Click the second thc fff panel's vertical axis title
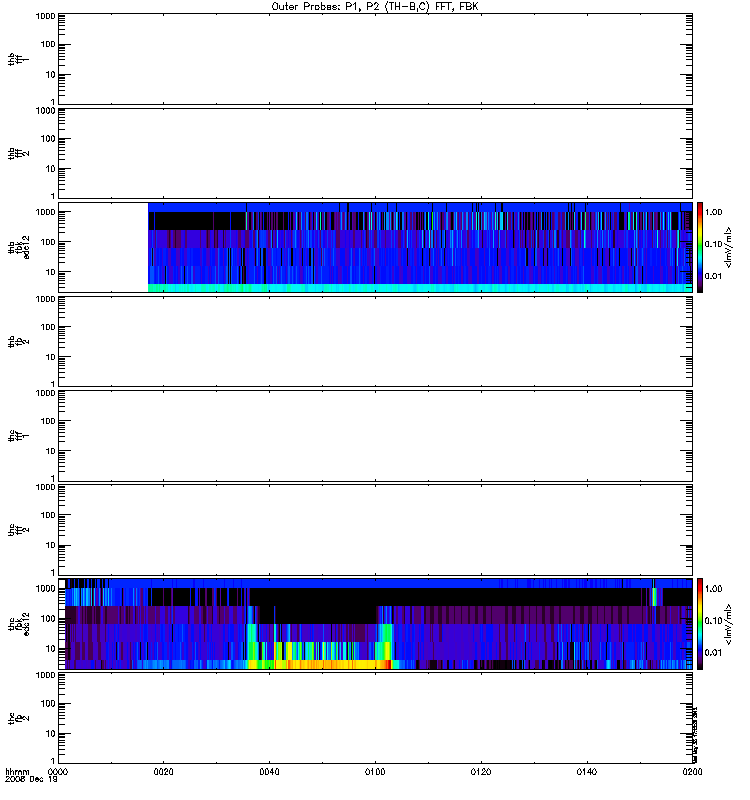 point(18,530)
